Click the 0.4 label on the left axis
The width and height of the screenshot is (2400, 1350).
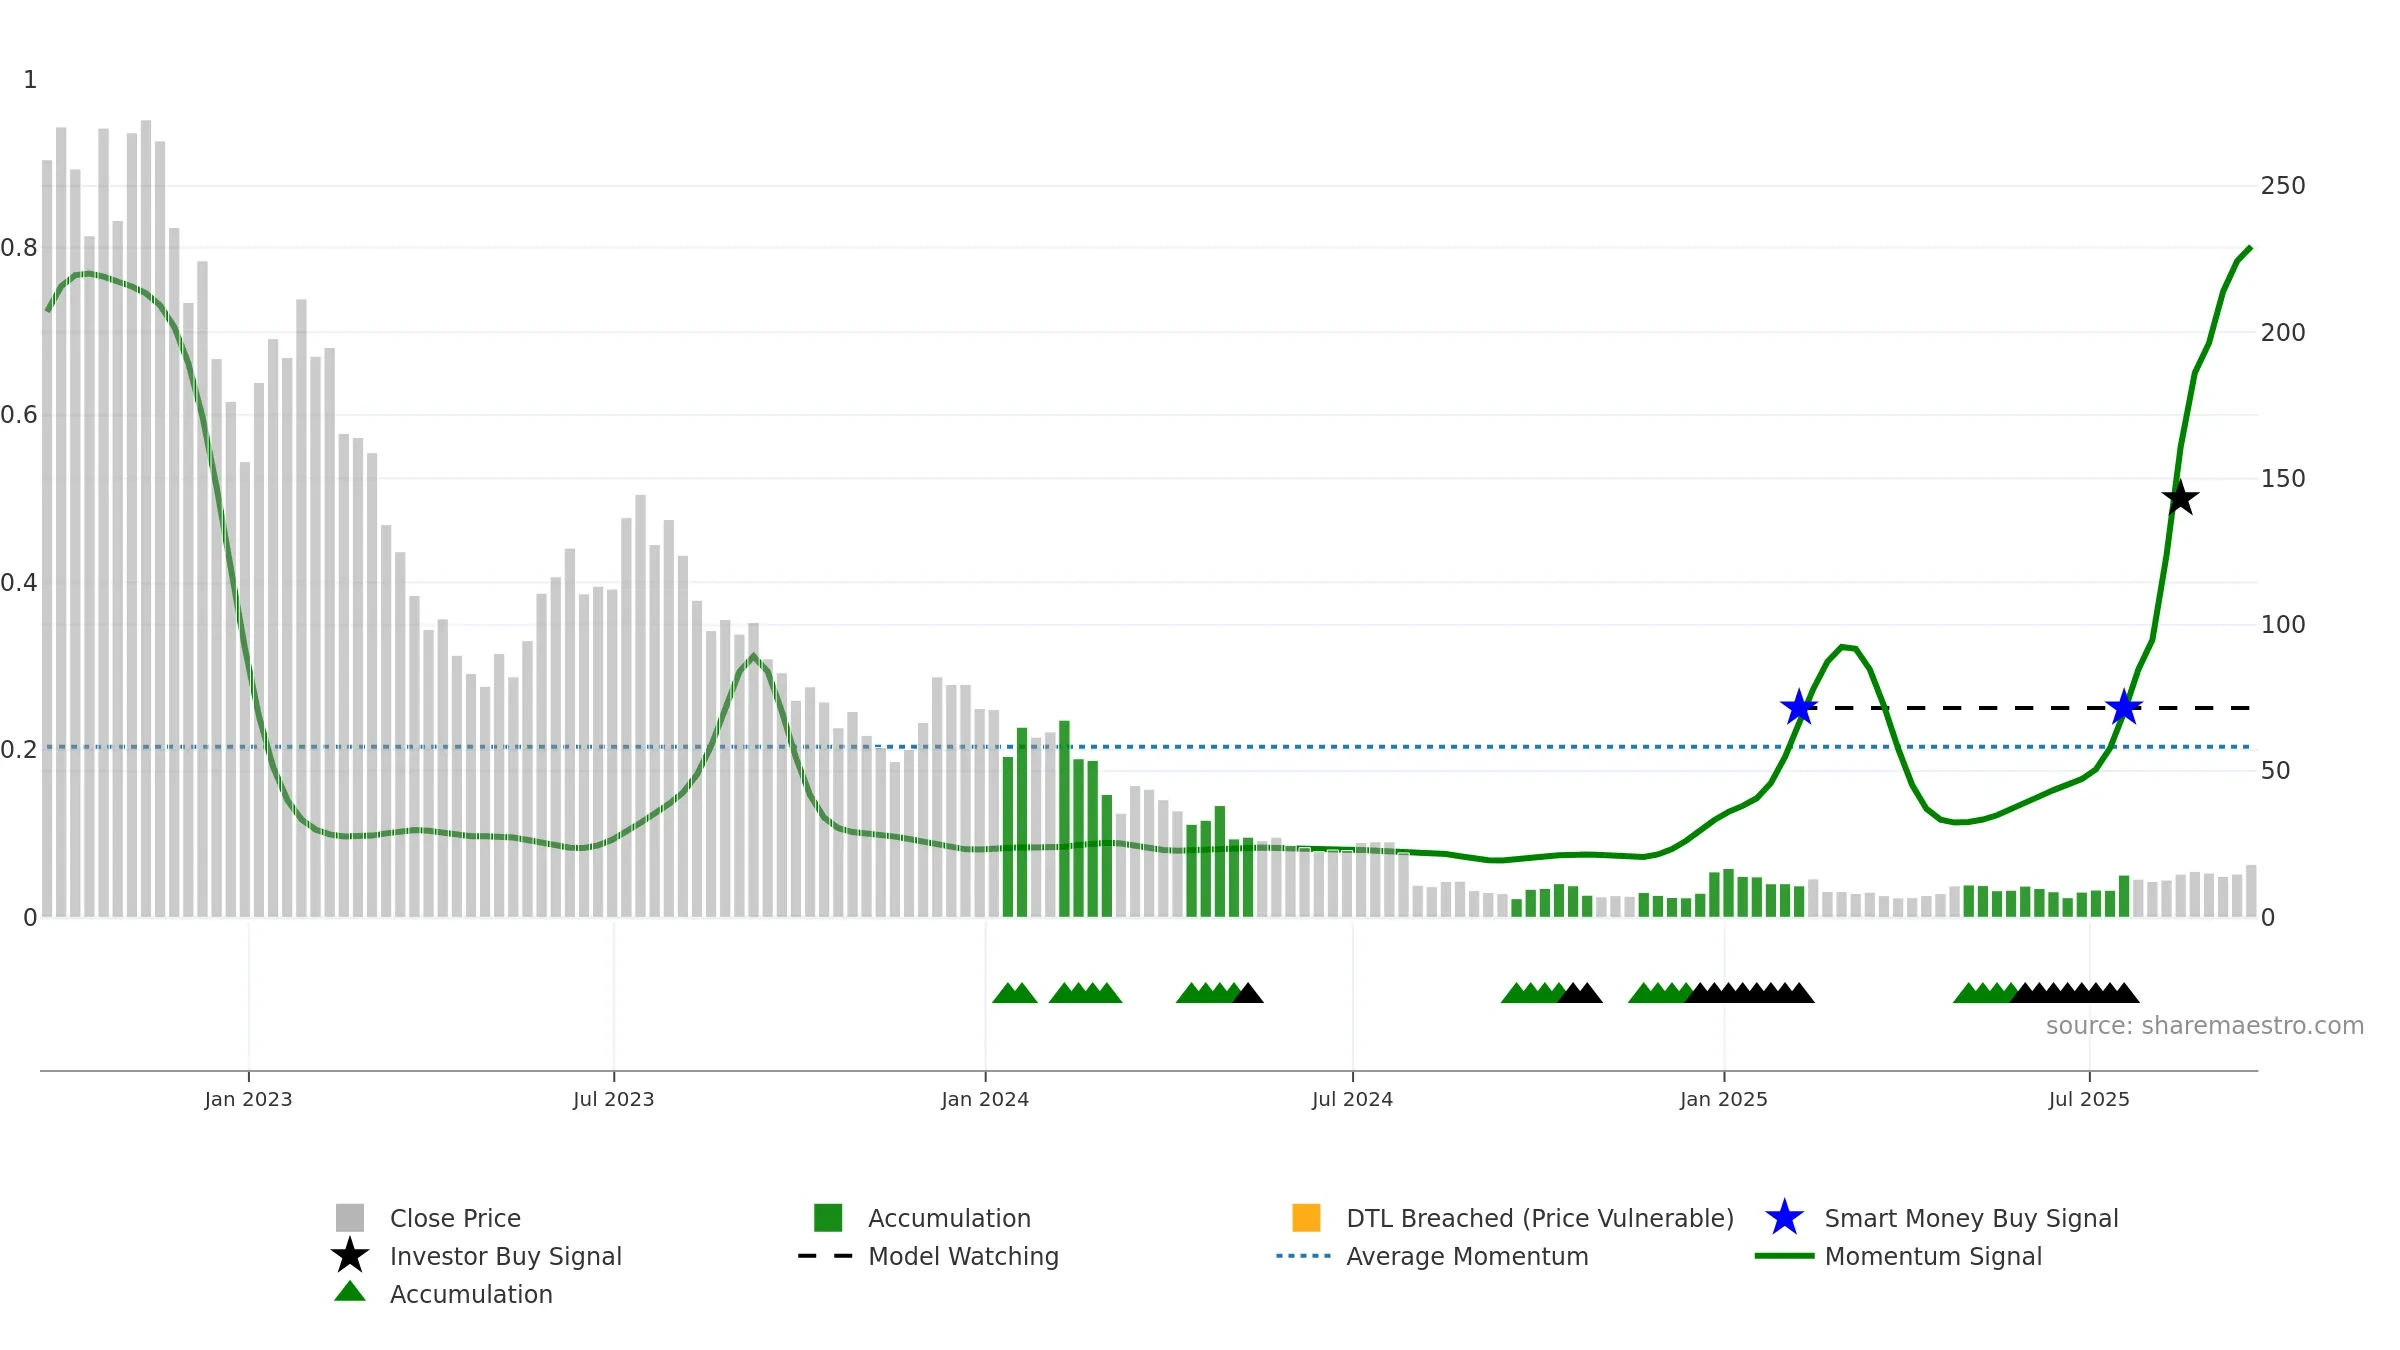click(19, 582)
